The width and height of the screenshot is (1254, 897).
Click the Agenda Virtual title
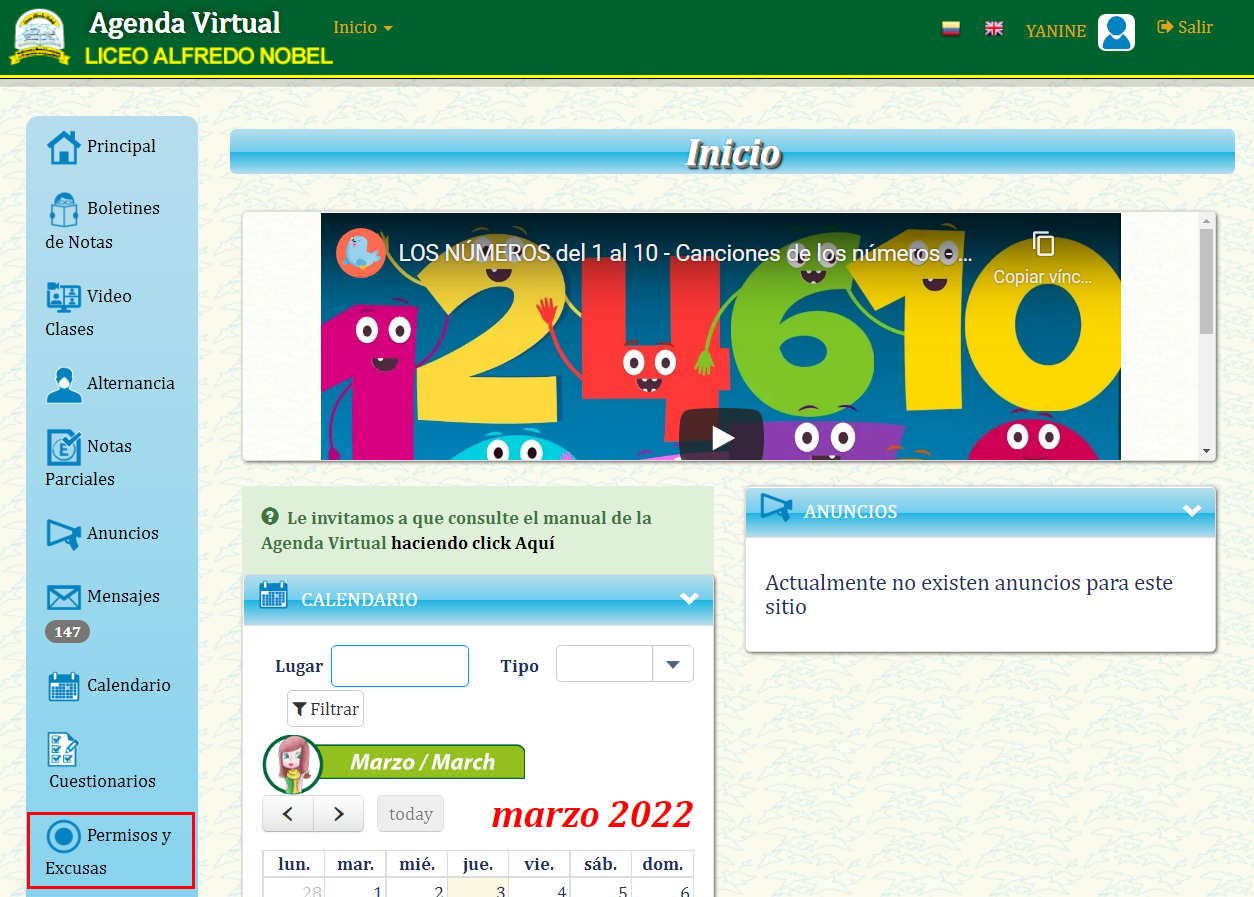(x=185, y=23)
